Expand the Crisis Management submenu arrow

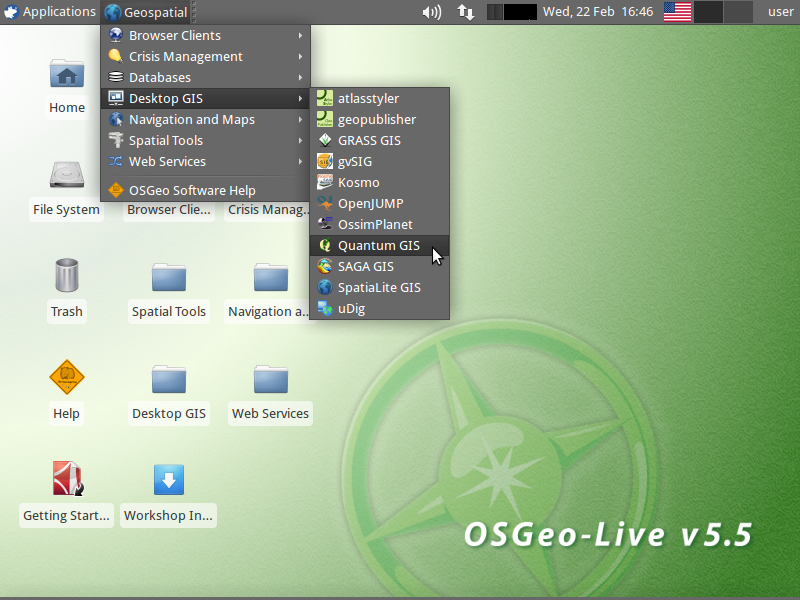click(301, 56)
